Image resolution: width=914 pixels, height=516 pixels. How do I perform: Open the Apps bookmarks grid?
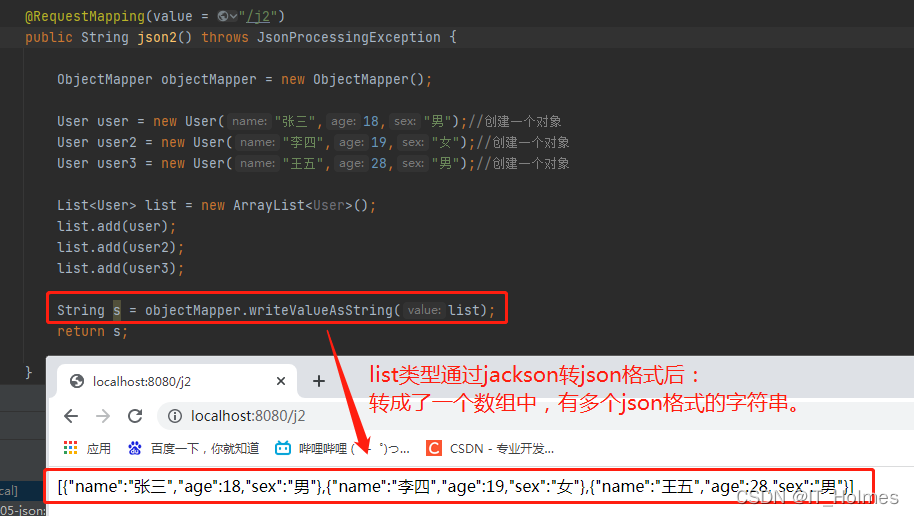click(87, 448)
